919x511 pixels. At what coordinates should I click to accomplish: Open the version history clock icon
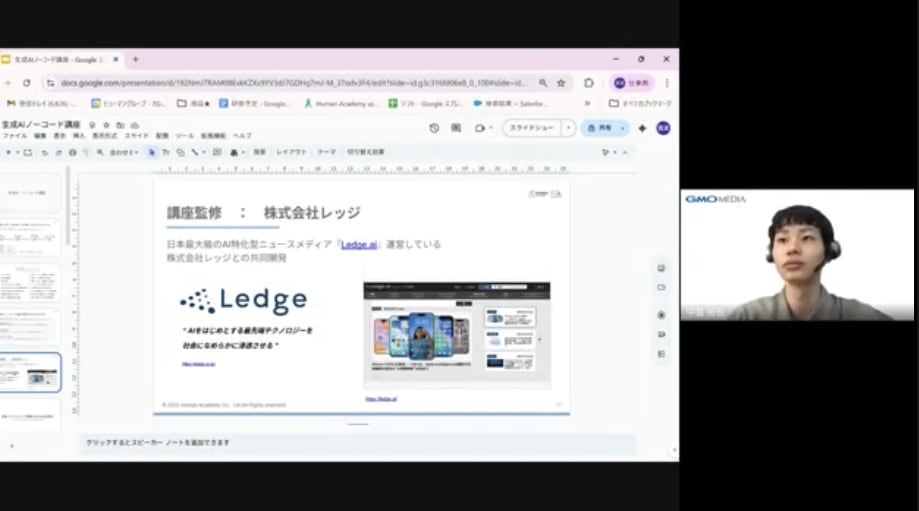(x=434, y=128)
